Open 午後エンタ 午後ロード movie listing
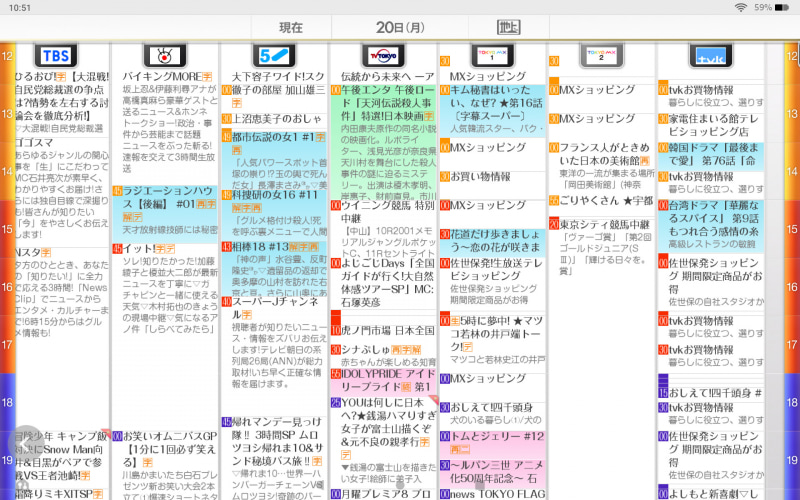 pos(384,142)
